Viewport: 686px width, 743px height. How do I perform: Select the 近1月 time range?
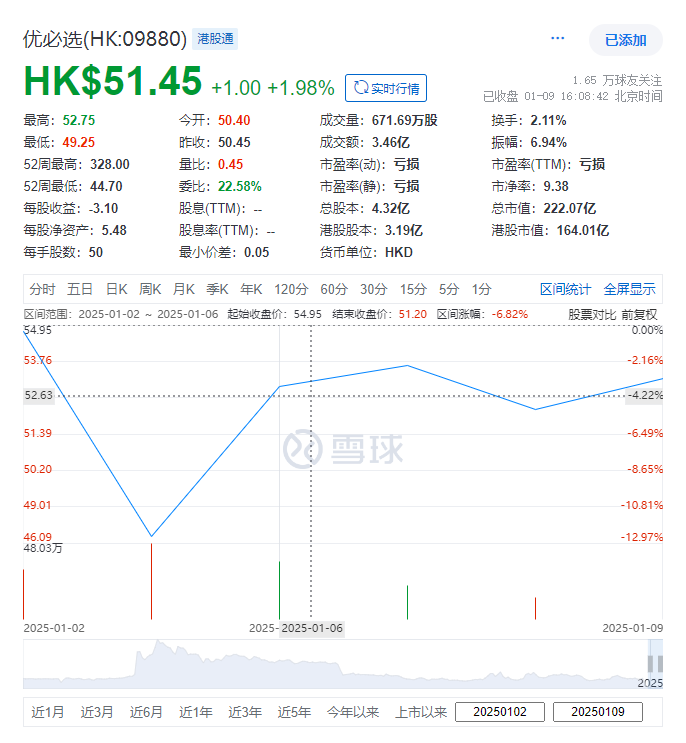[x=47, y=712]
